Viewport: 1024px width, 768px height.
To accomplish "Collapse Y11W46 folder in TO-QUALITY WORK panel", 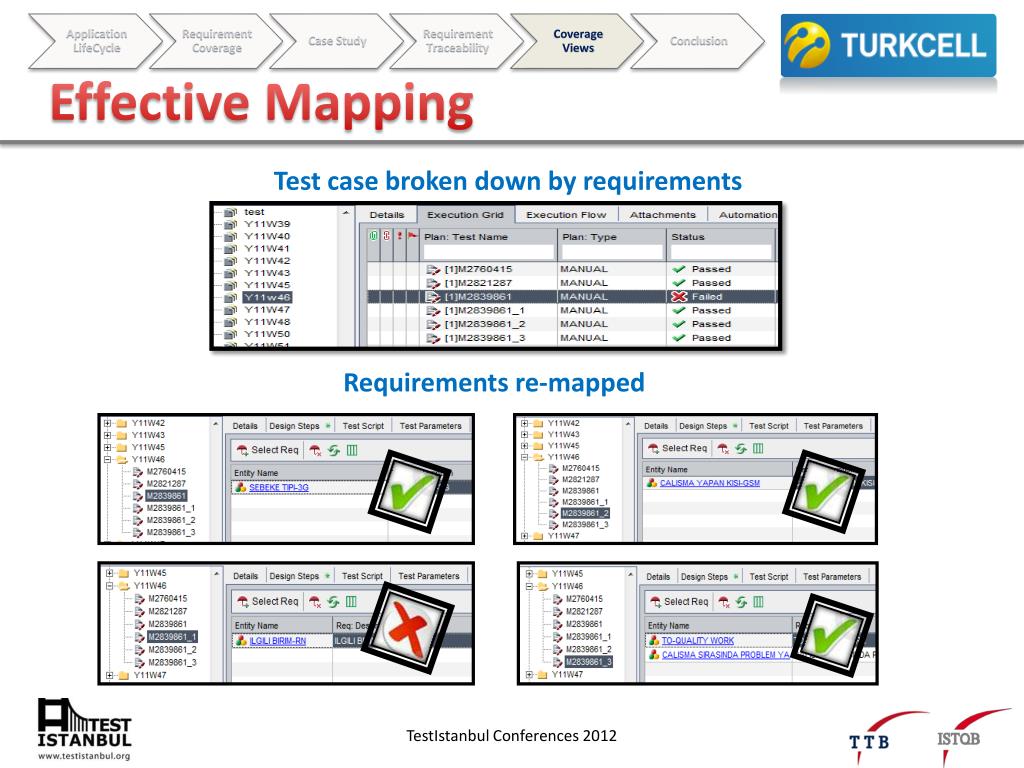I will [x=530, y=586].
